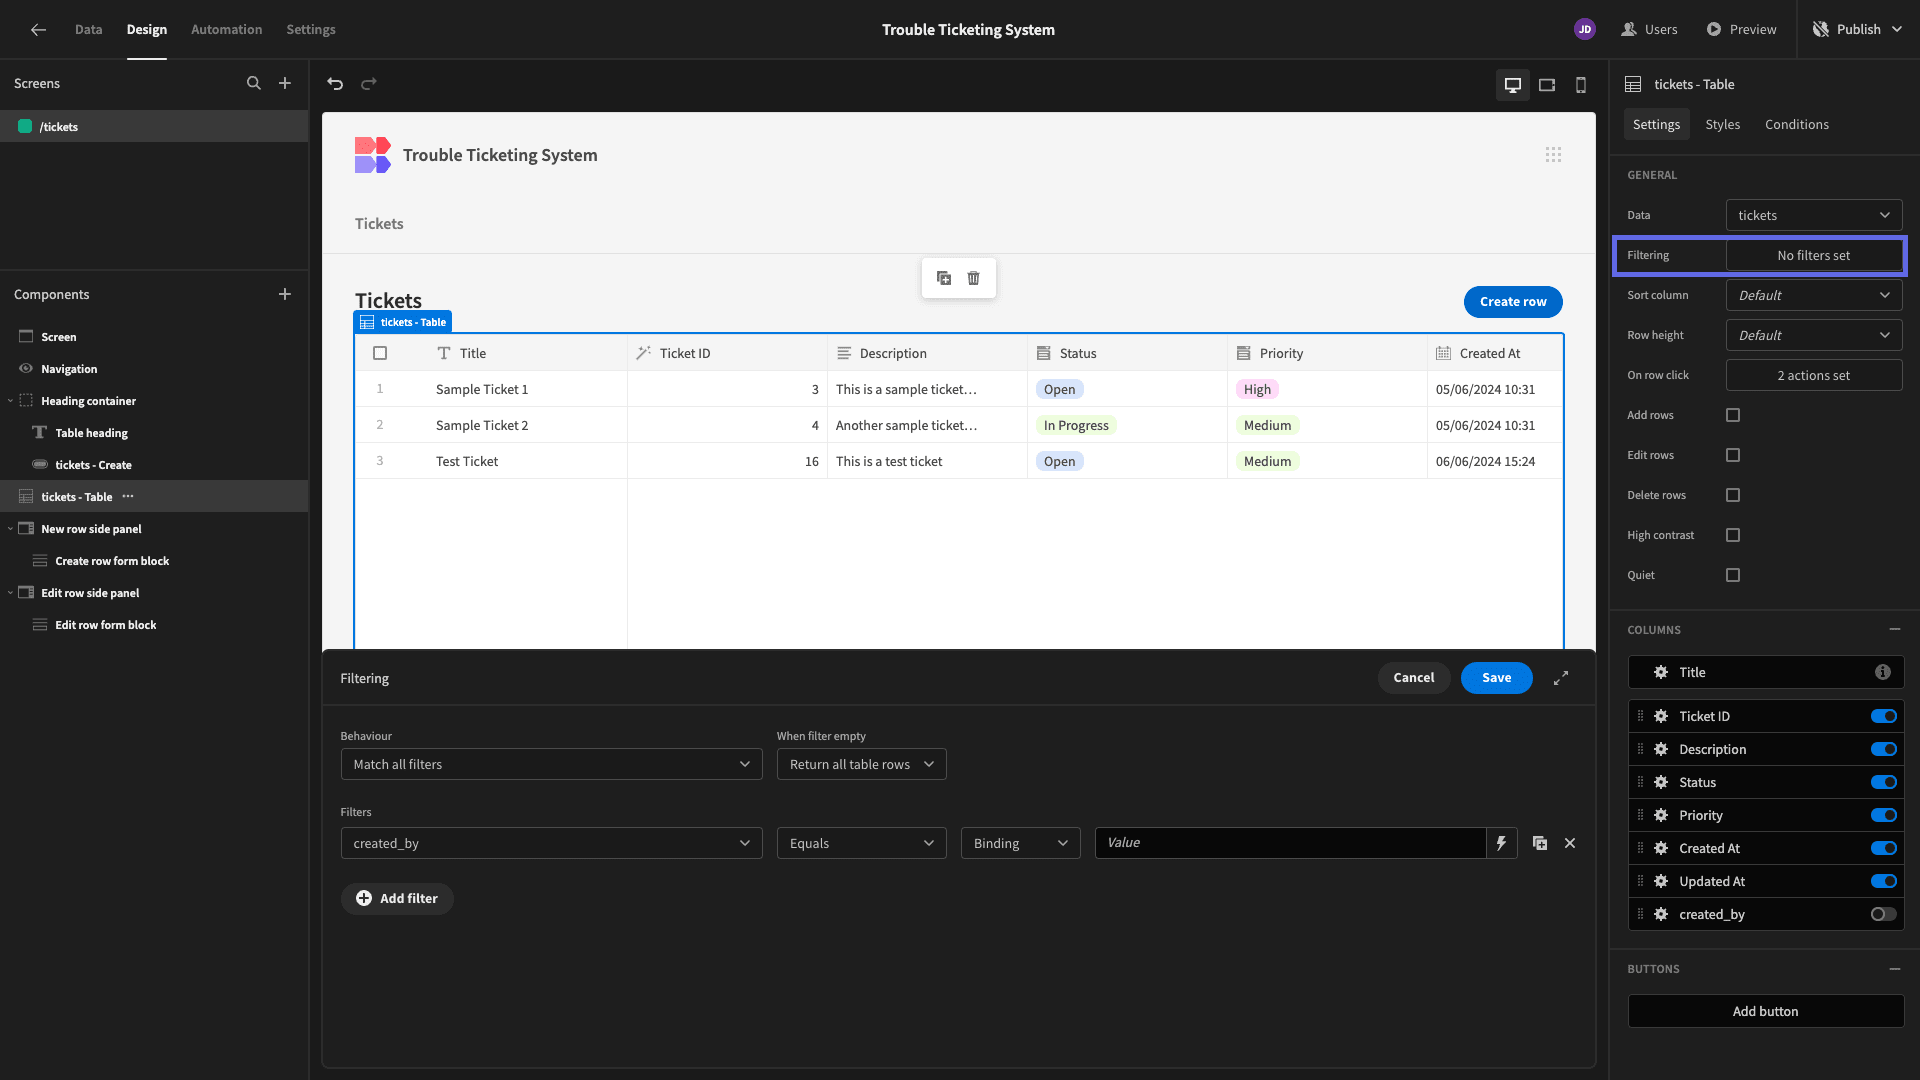Open the Equals operator dropdown
Screen dimensions: 1920x1080
point(861,843)
